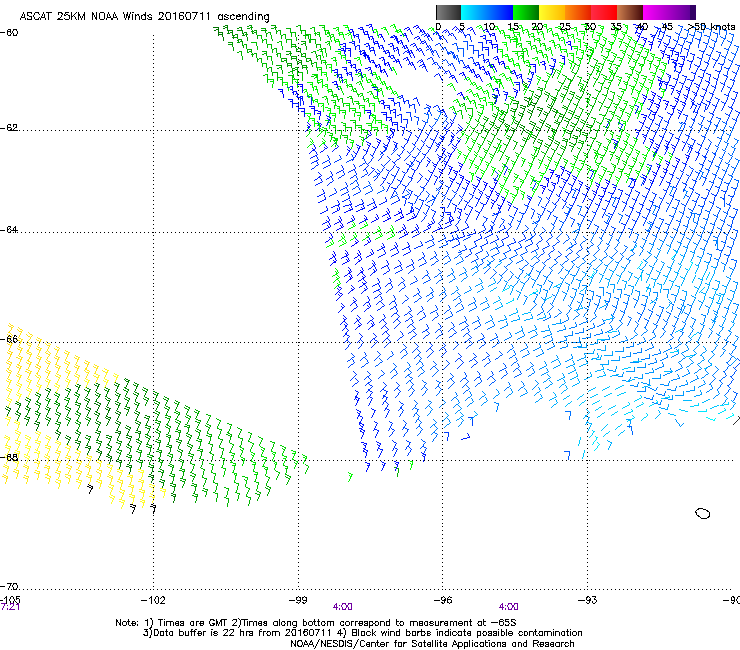Click the "-60" latitude label
Image resolution: width=740 pixels, height=650 pixels.
click(9, 33)
